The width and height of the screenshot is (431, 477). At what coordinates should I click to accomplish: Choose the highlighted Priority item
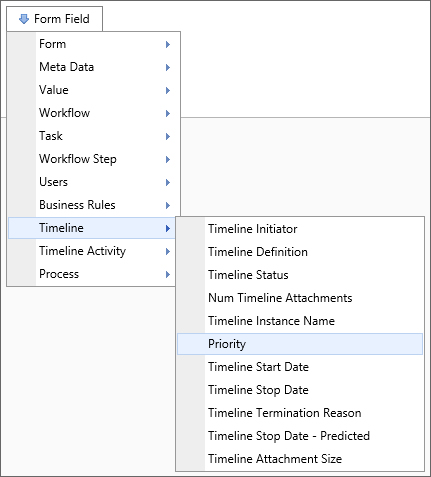coord(300,344)
